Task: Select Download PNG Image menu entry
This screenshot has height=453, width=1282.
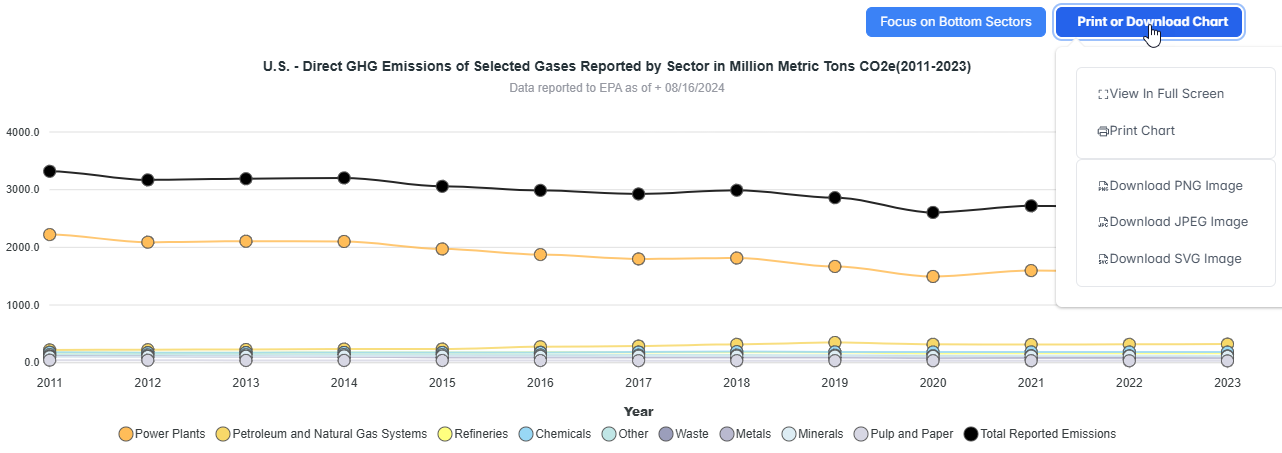Action: click(1176, 186)
